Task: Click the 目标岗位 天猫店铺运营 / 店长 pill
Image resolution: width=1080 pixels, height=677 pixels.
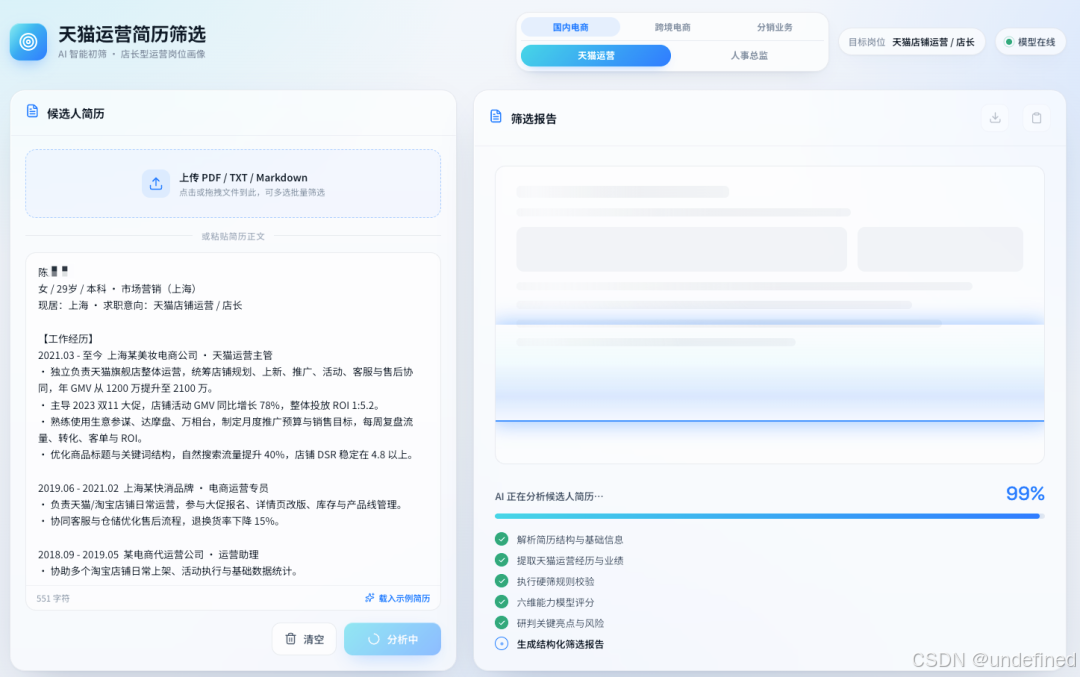Action: click(911, 42)
